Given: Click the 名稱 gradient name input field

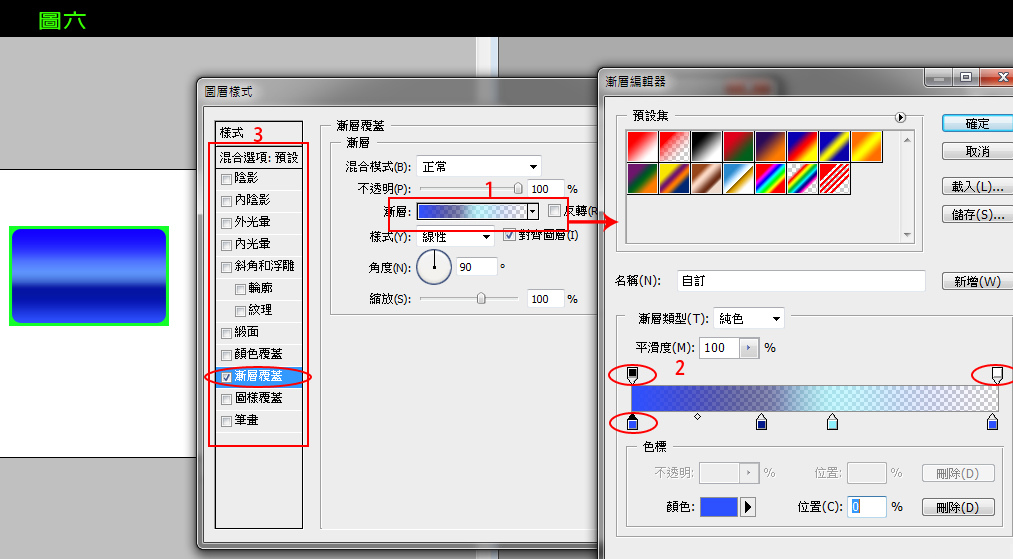Looking at the screenshot, I should click(x=801, y=281).
